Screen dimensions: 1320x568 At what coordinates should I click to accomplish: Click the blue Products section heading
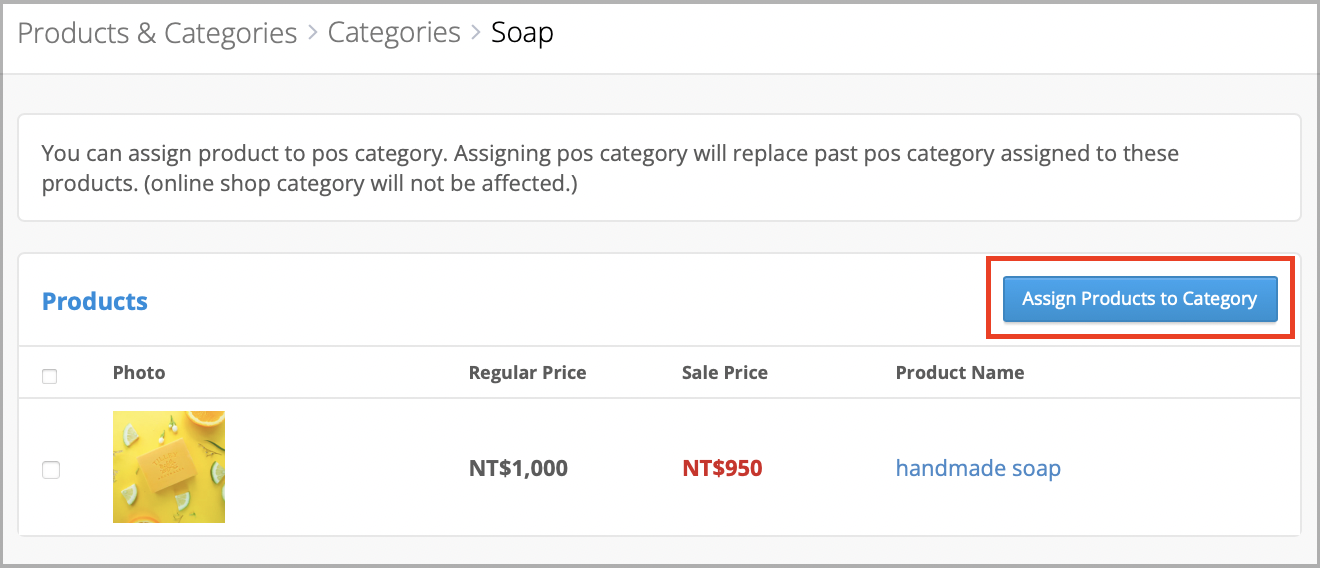click(x=95, y=301)
